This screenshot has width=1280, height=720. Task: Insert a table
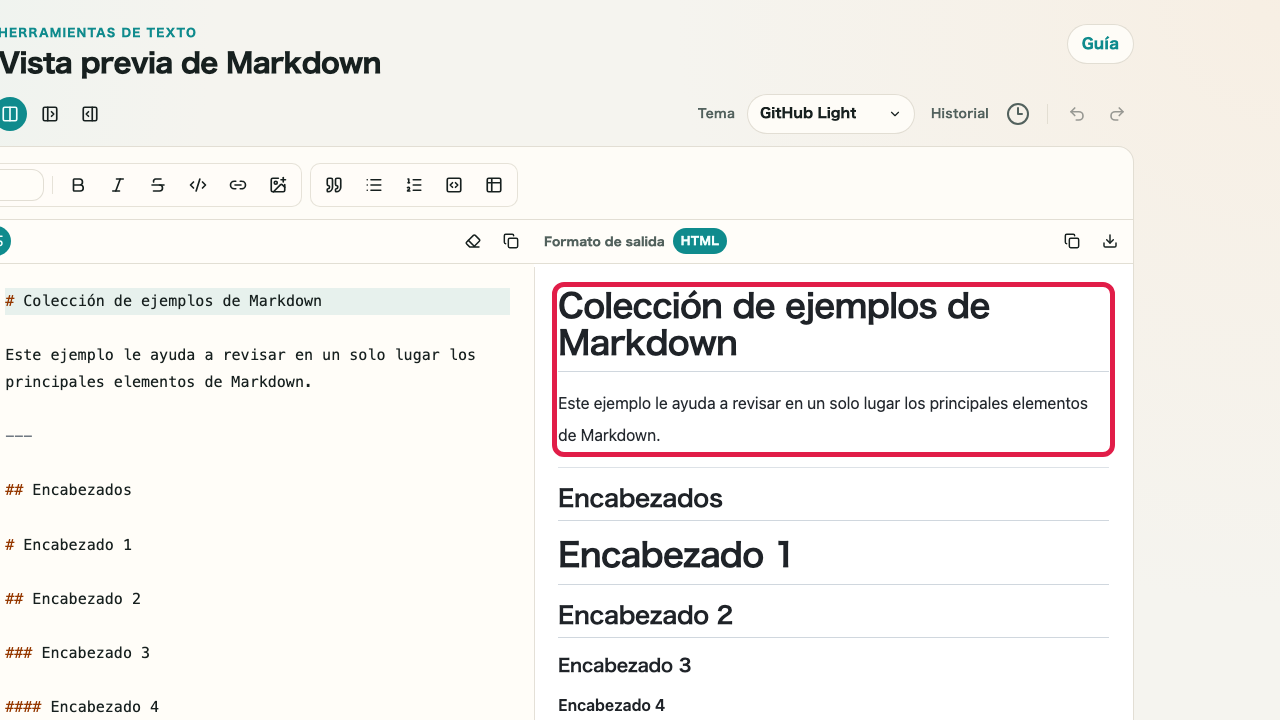pyautogui.click(x=494, y=185)
